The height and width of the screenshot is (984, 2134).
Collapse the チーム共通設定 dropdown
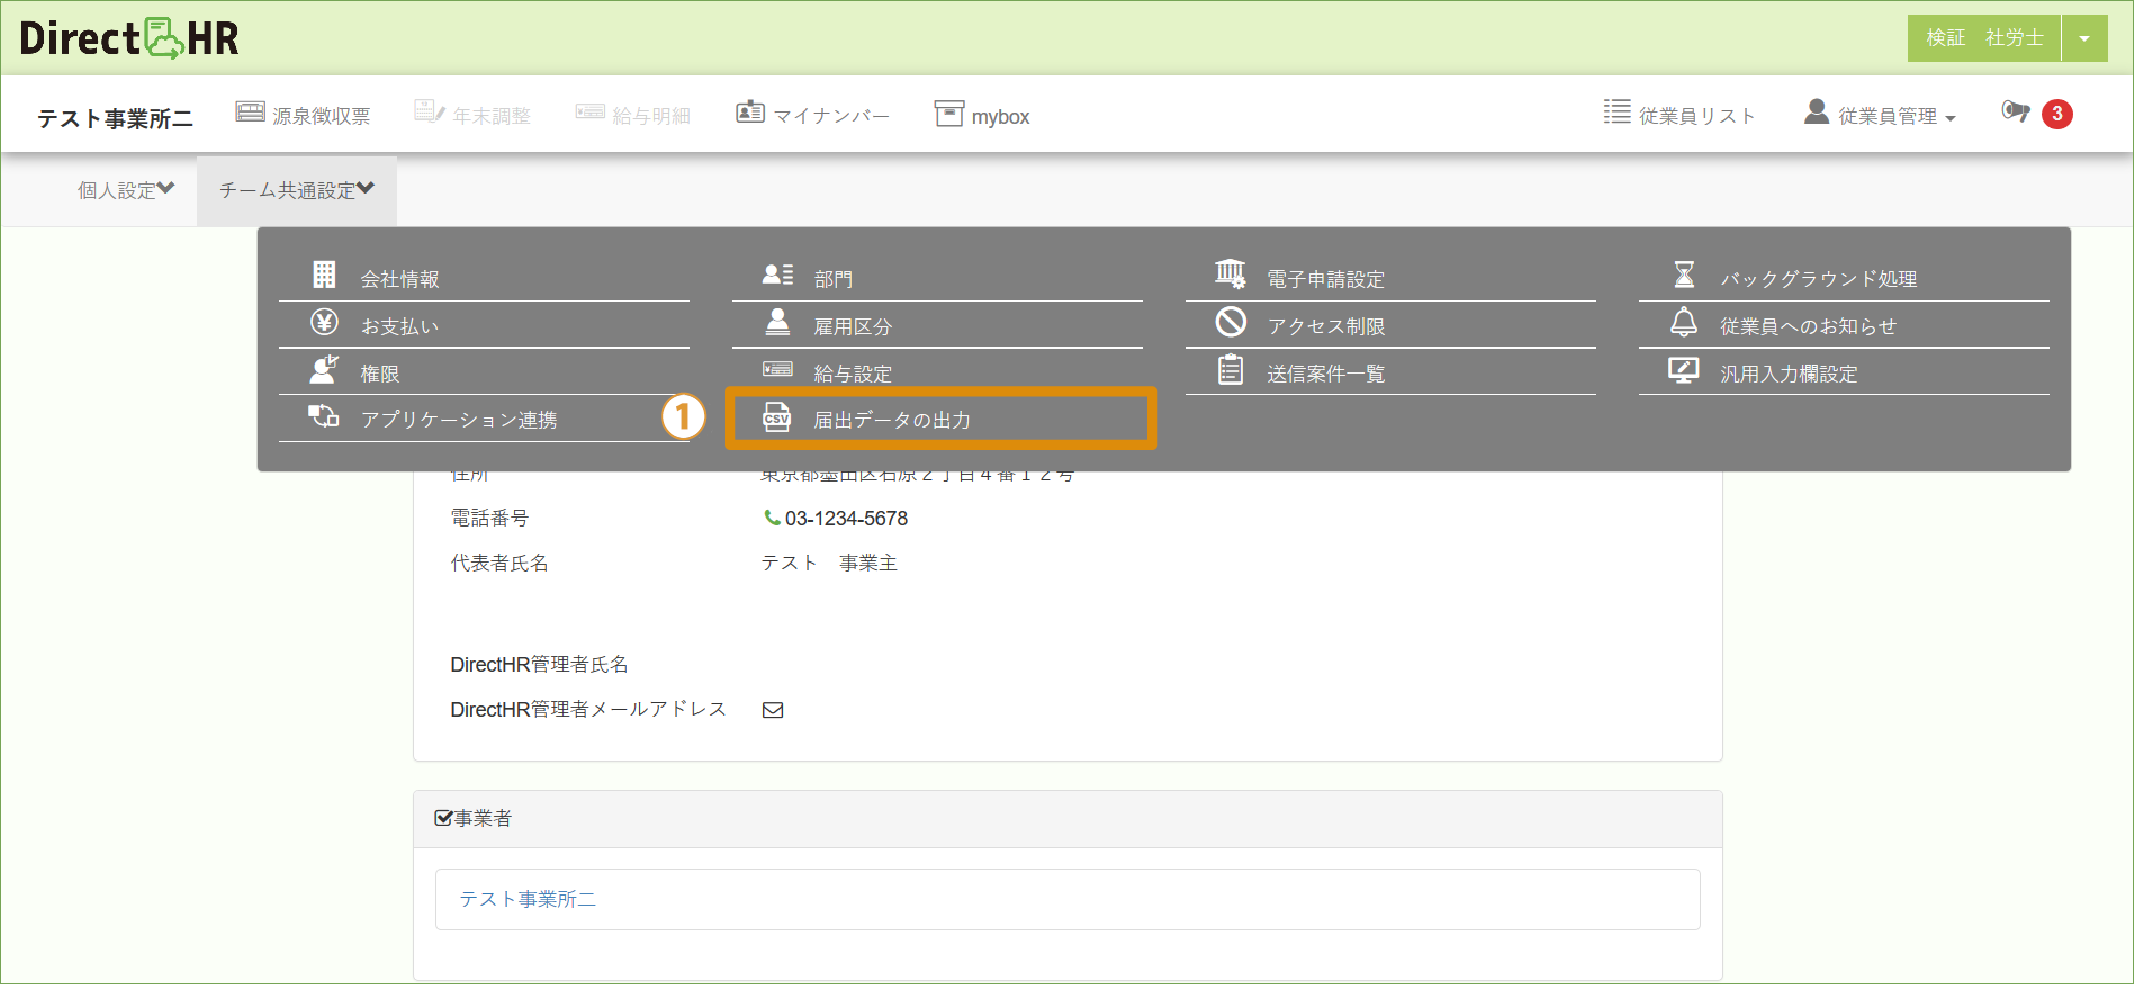[x=296, y=190]
